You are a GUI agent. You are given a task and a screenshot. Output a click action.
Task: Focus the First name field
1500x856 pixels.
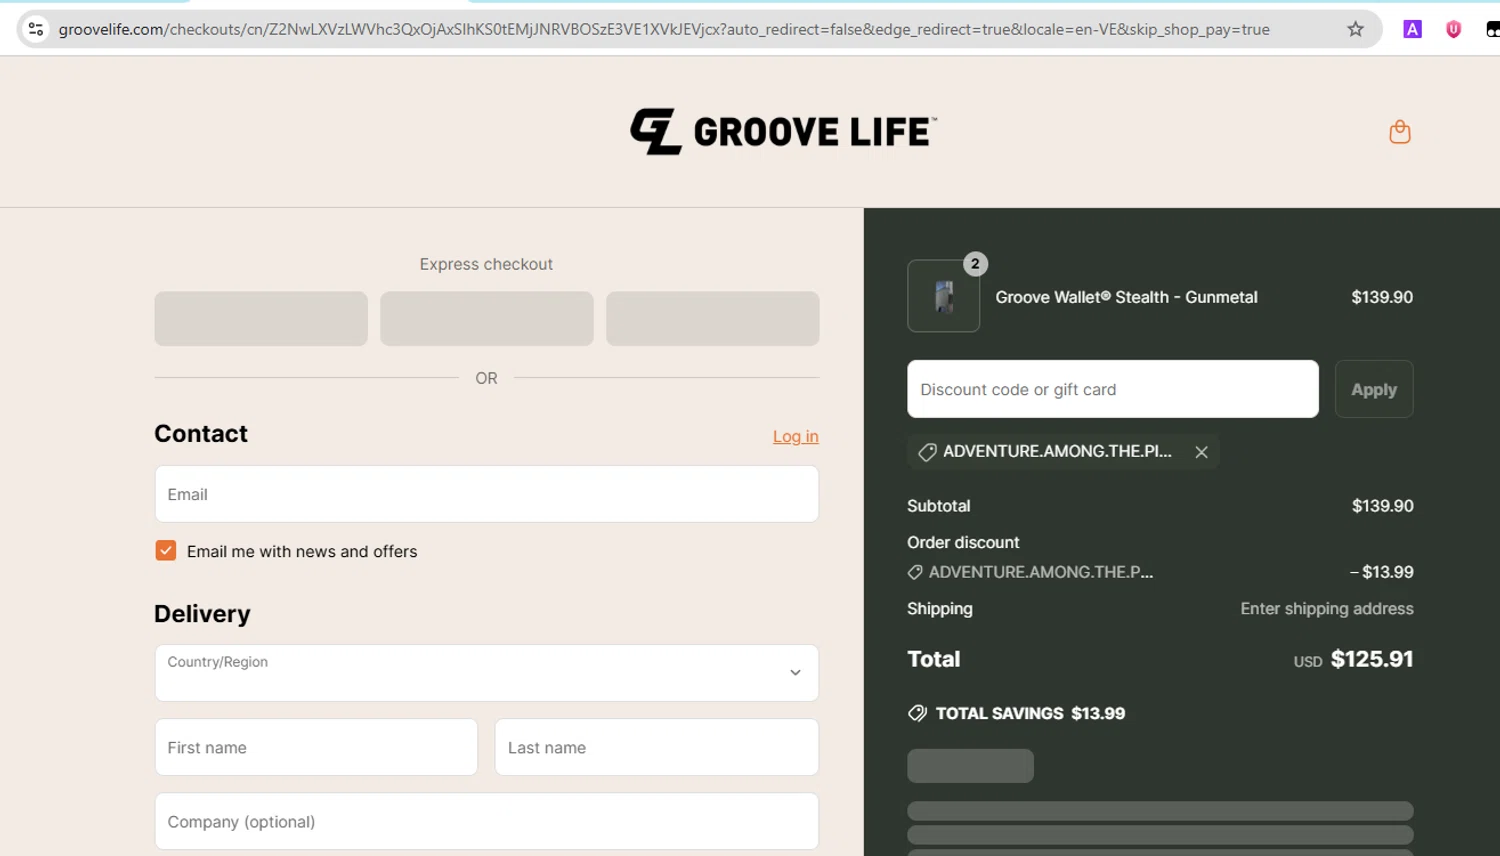pos(316,747)
